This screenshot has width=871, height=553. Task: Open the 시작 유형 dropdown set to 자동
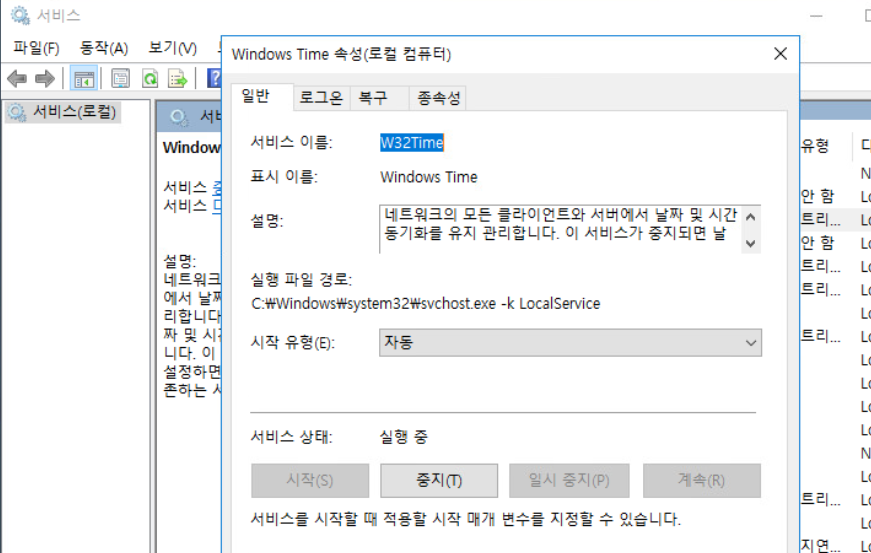[x=570, y=343]
